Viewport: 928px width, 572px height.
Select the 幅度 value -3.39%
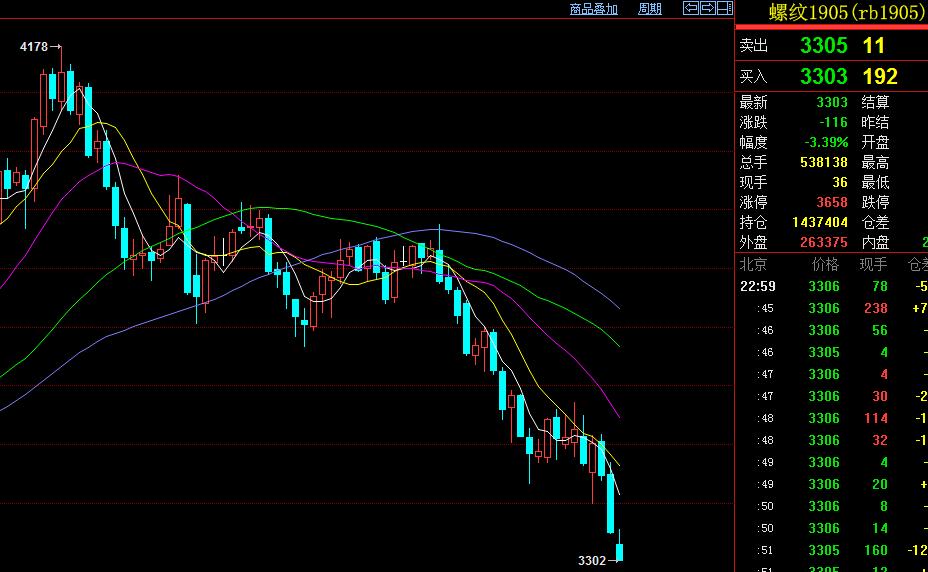(x=826, y=143)
